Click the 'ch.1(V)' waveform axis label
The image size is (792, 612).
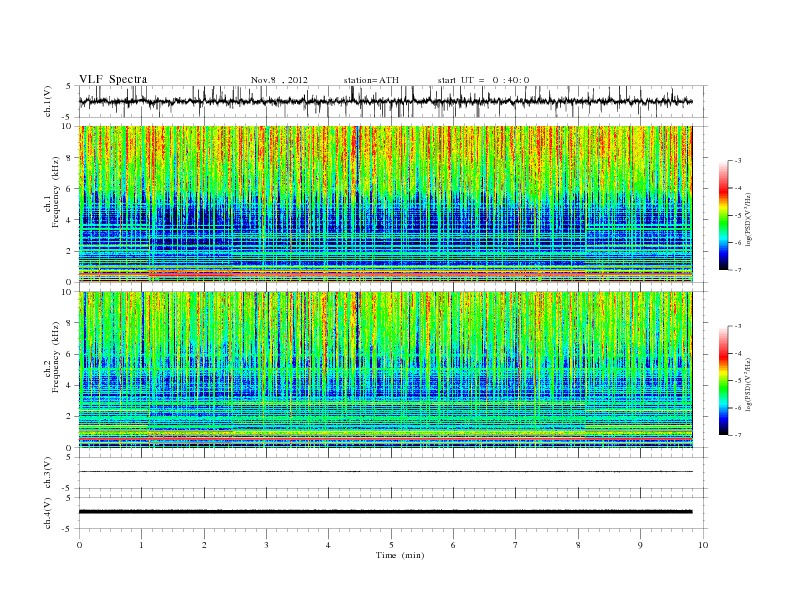tap(48, 101)
